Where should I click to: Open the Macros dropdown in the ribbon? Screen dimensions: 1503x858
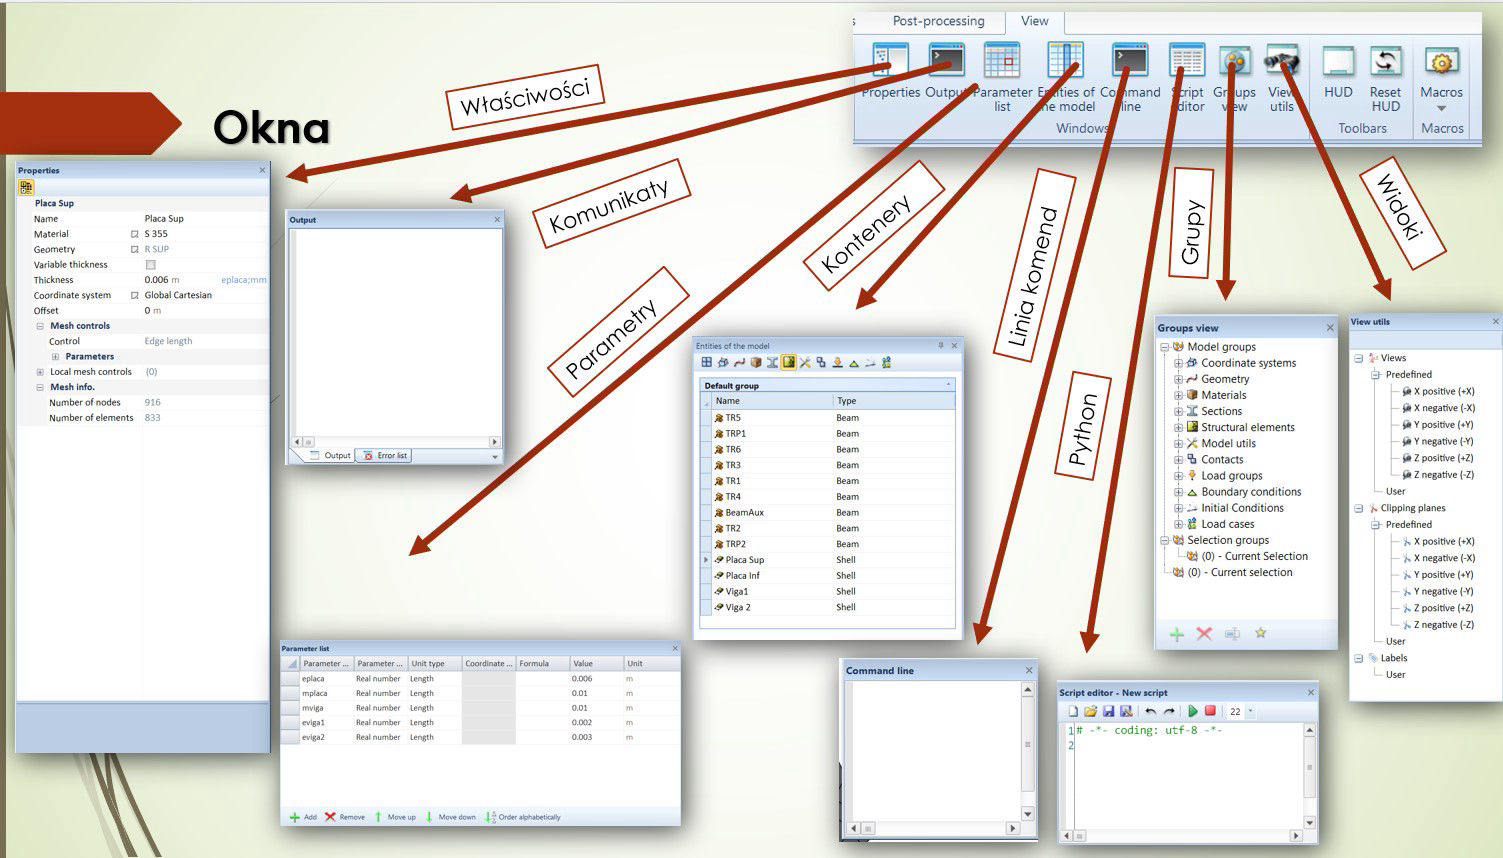coord(1441,108)
